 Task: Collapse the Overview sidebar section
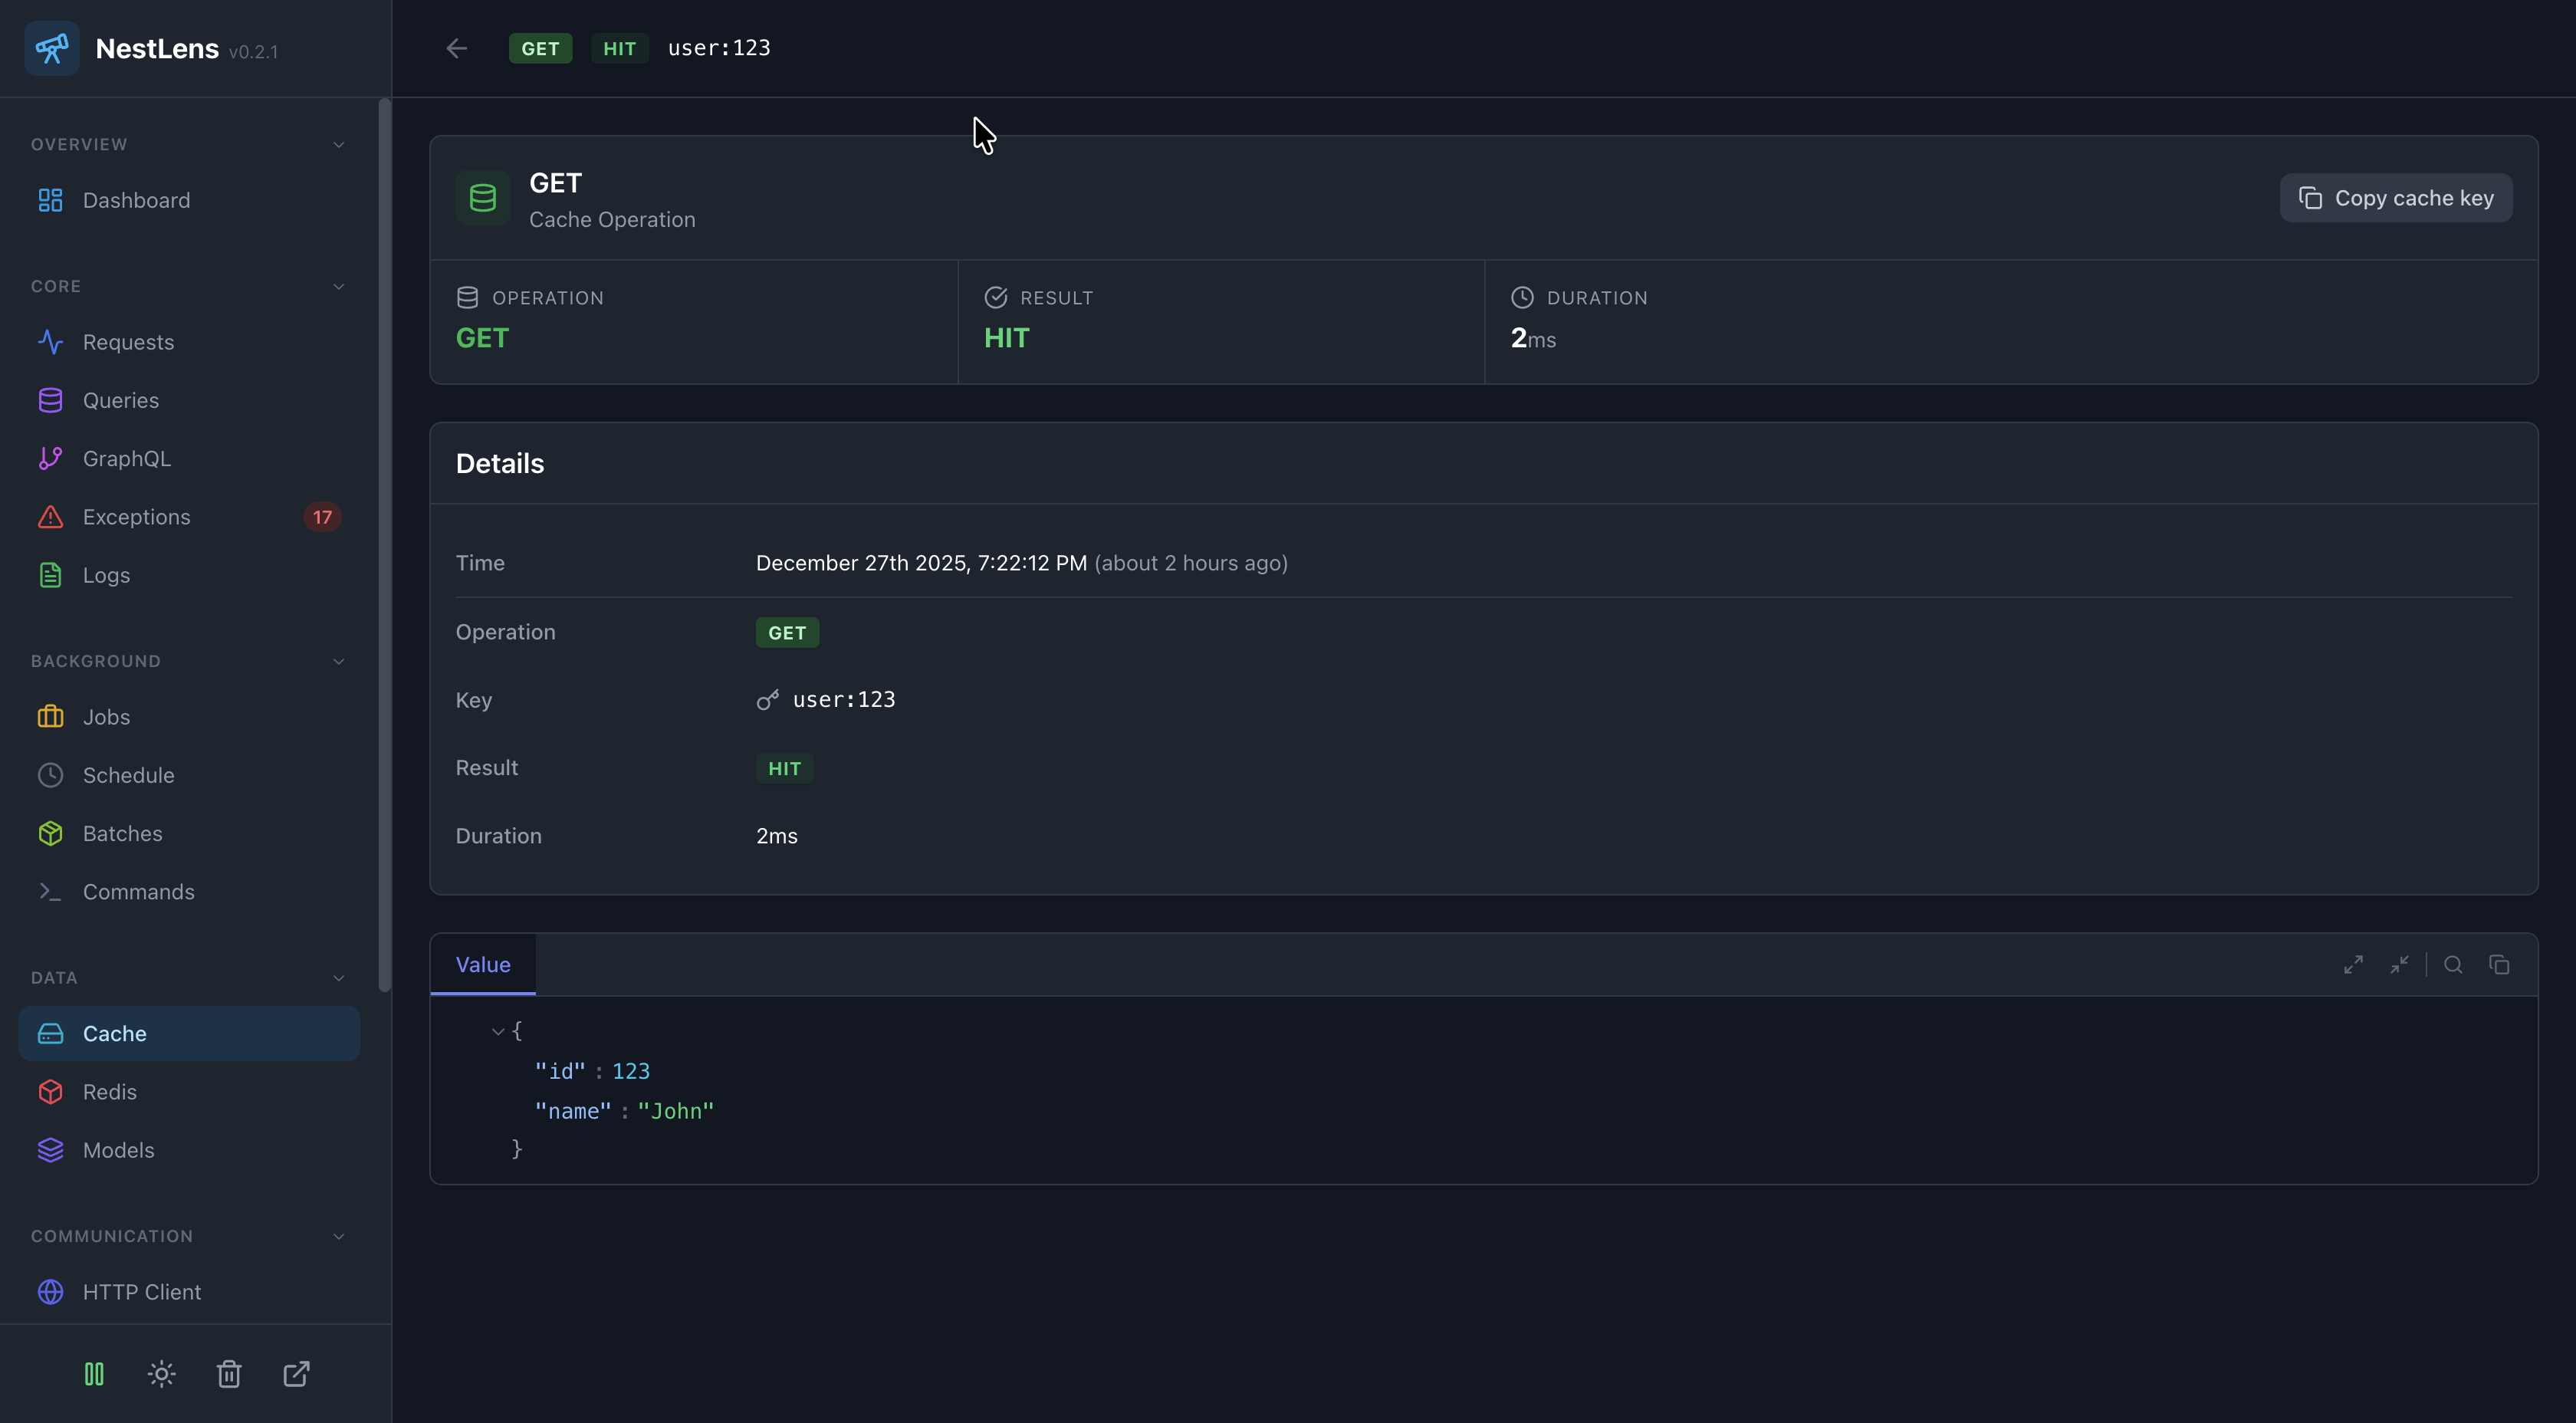coord(338,145)
